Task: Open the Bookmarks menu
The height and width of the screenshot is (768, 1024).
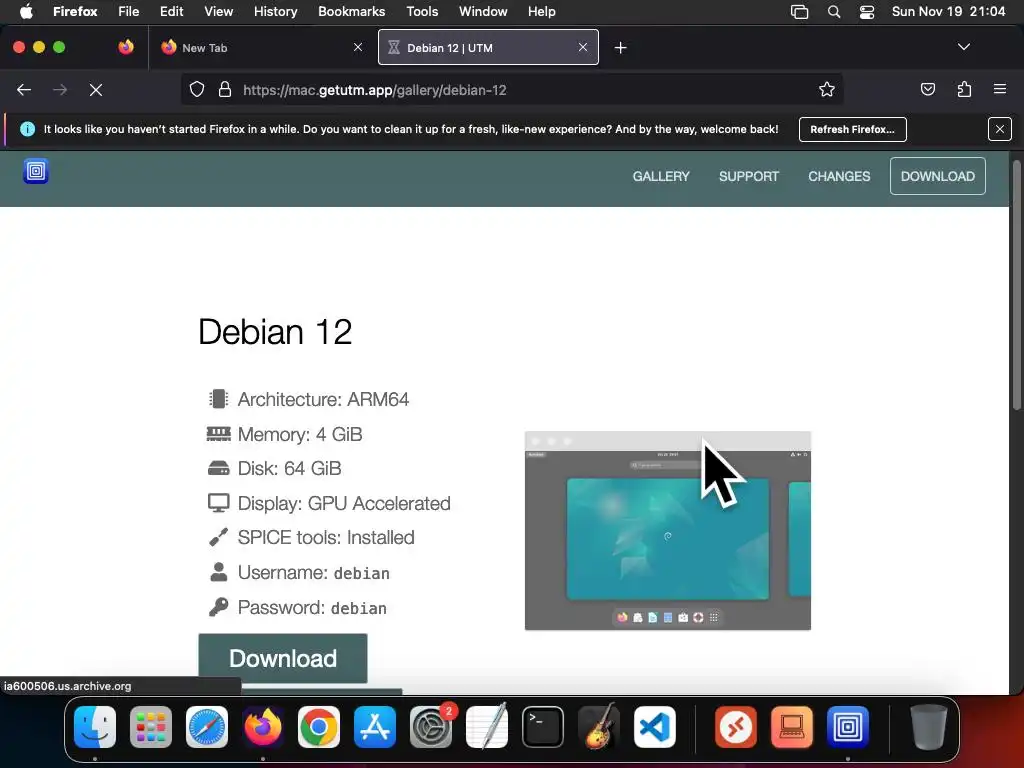Action: 351,11
